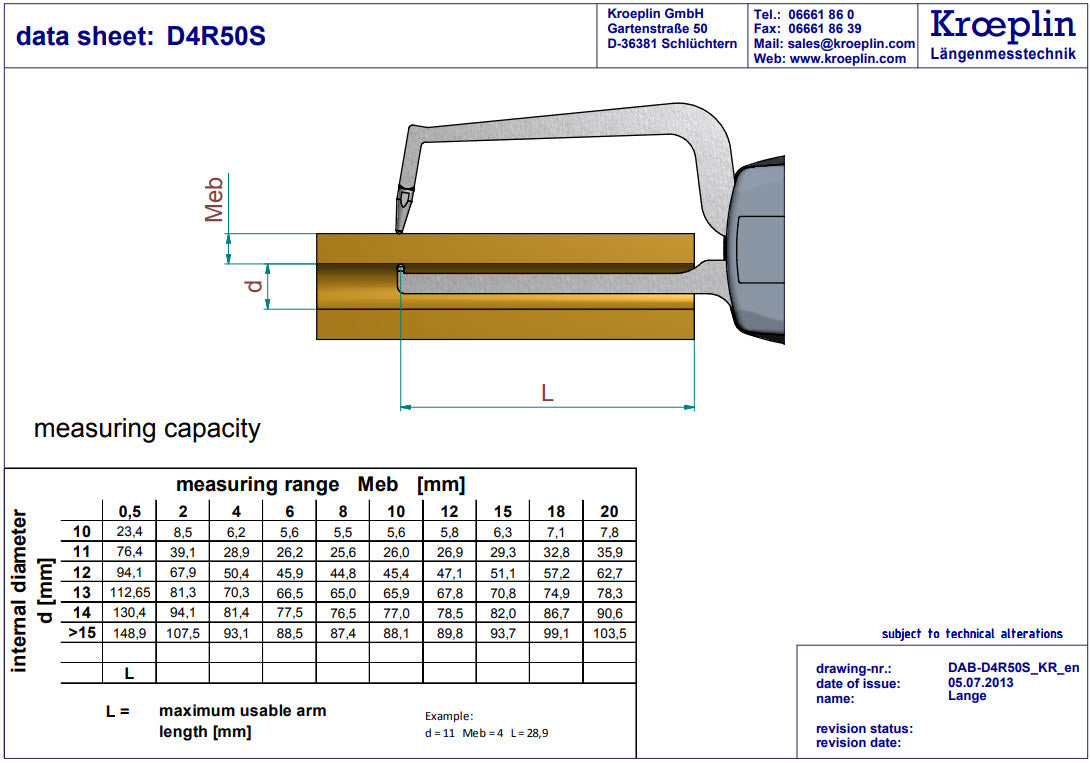Click drawing number DAB-D4R50S_KR_en
This screenshot has width=1090, height=763.
click(1013, 668)
